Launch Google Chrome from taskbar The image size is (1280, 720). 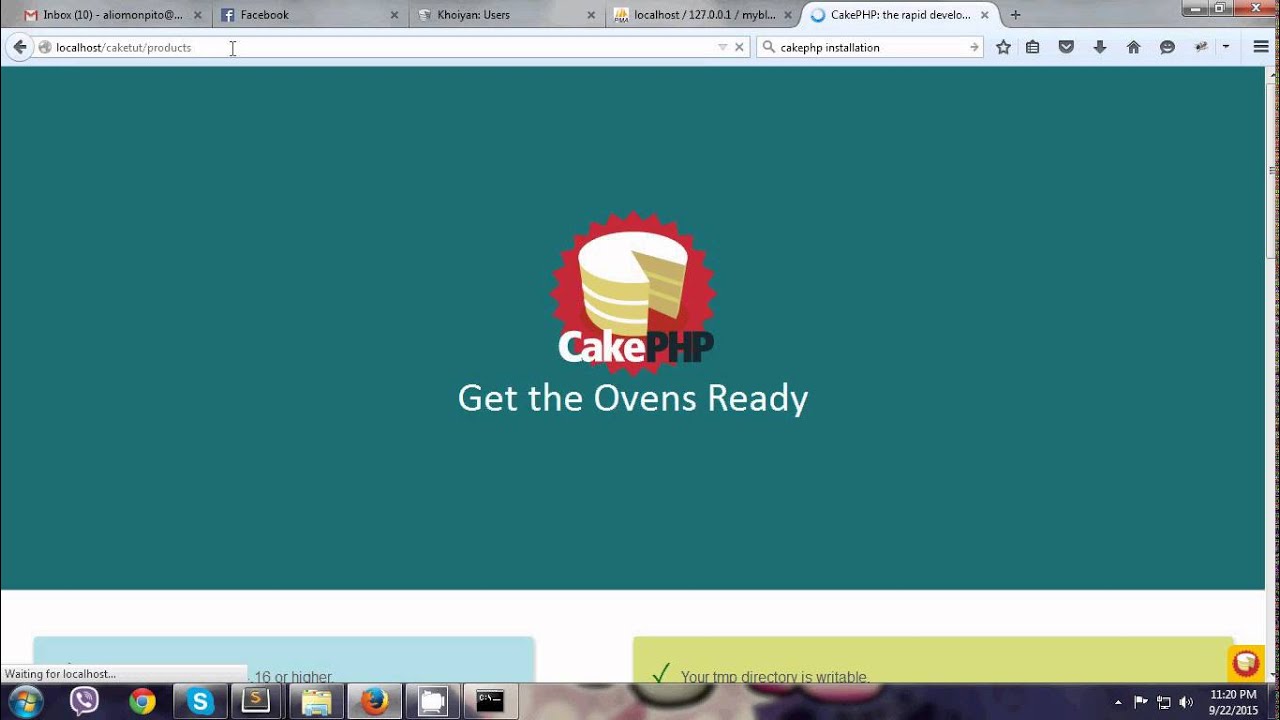pyautogui.click(x=142, y=702)
